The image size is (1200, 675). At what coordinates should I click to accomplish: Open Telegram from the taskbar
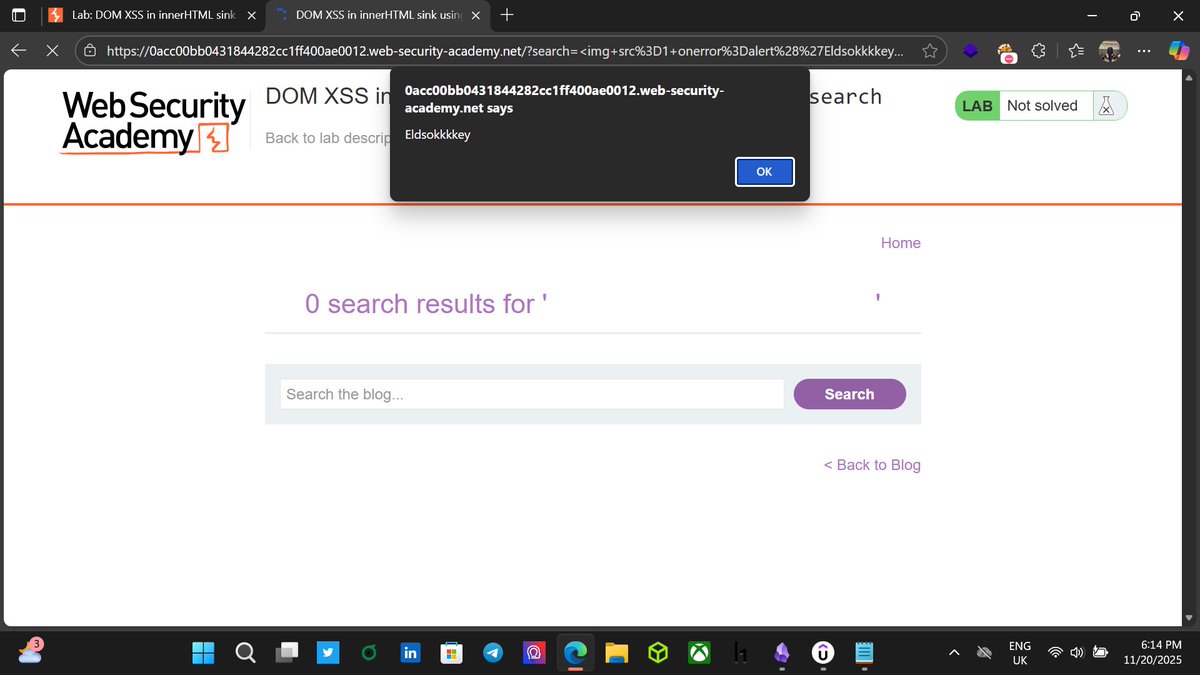pyautogui.click(x=493, y=653)
